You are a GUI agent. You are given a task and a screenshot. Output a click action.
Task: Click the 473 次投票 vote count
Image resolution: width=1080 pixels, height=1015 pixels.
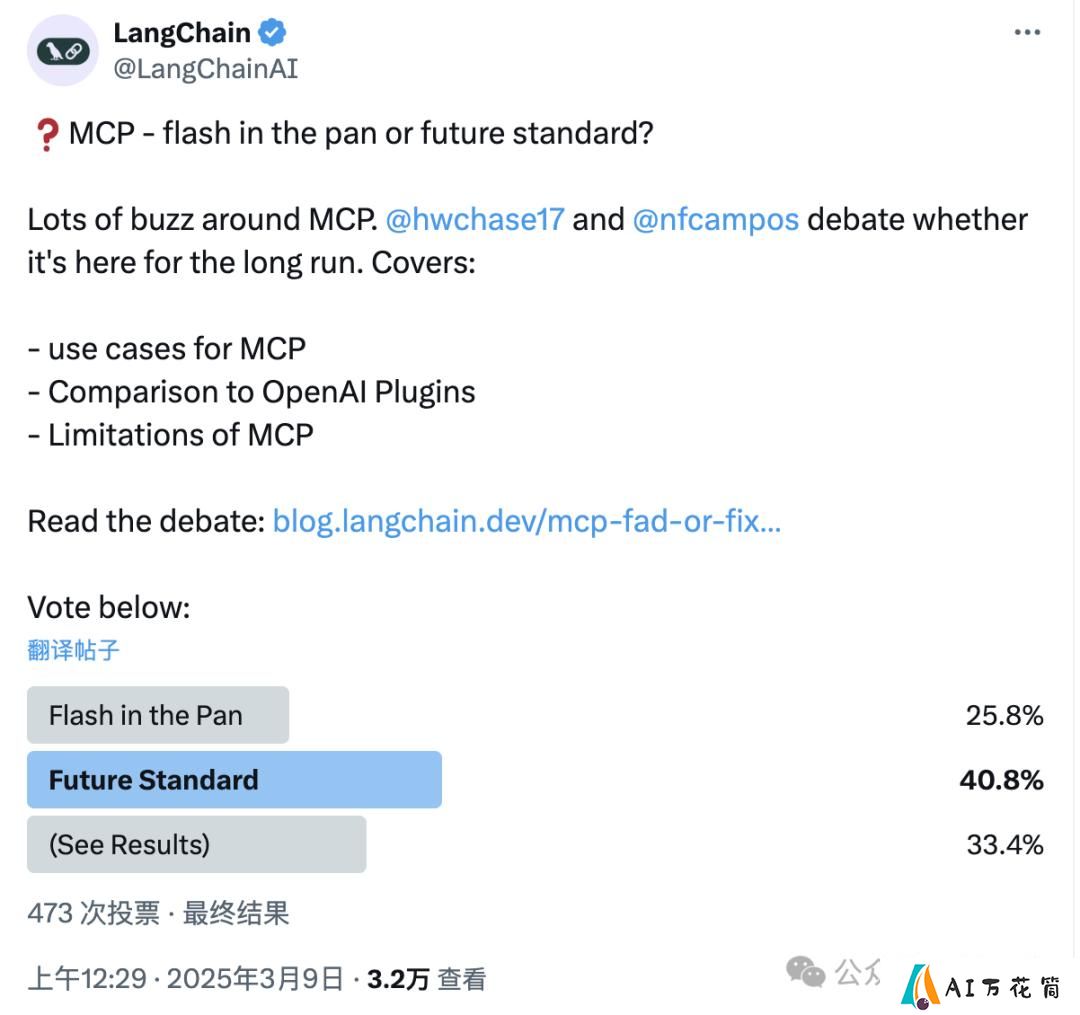[x=94, y=913]
